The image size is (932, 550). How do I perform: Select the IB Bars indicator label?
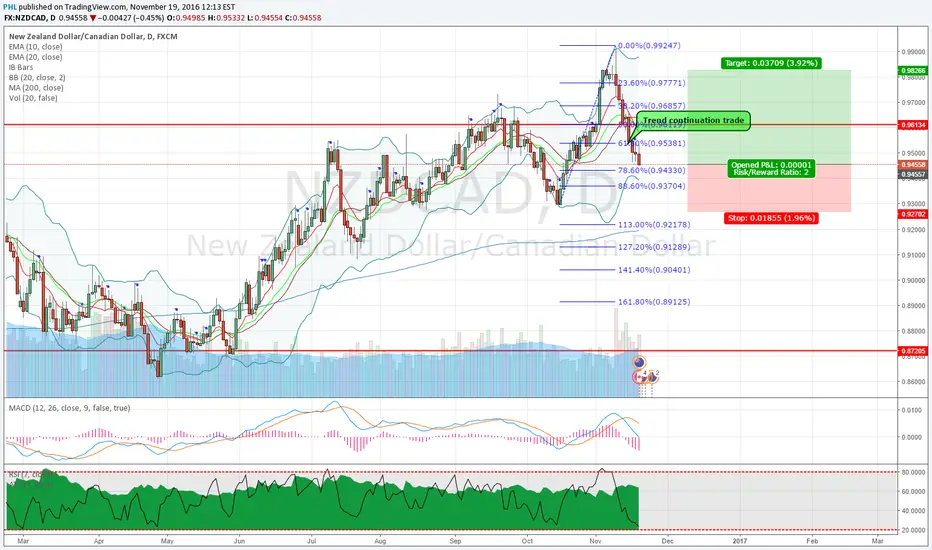21,67
